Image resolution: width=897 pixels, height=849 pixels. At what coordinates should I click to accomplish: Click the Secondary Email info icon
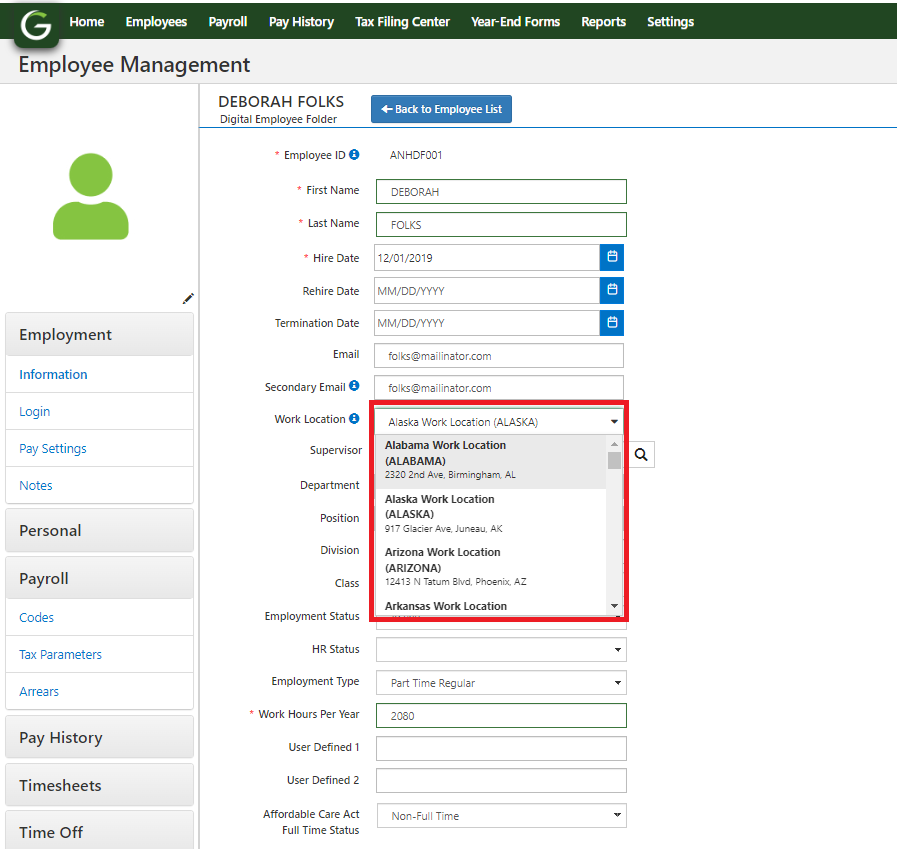tap(354, 386)
